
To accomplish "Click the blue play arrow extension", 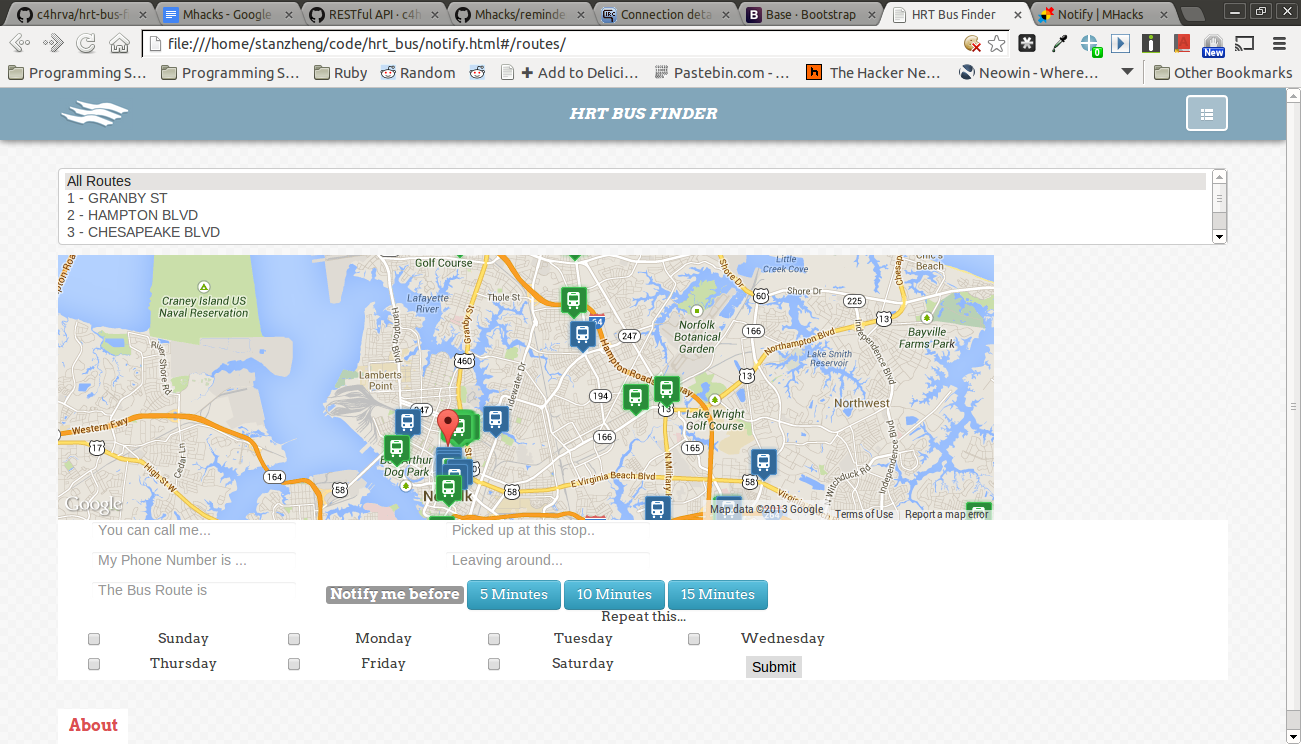I will pyautogui.click(x=1121, y=43).
